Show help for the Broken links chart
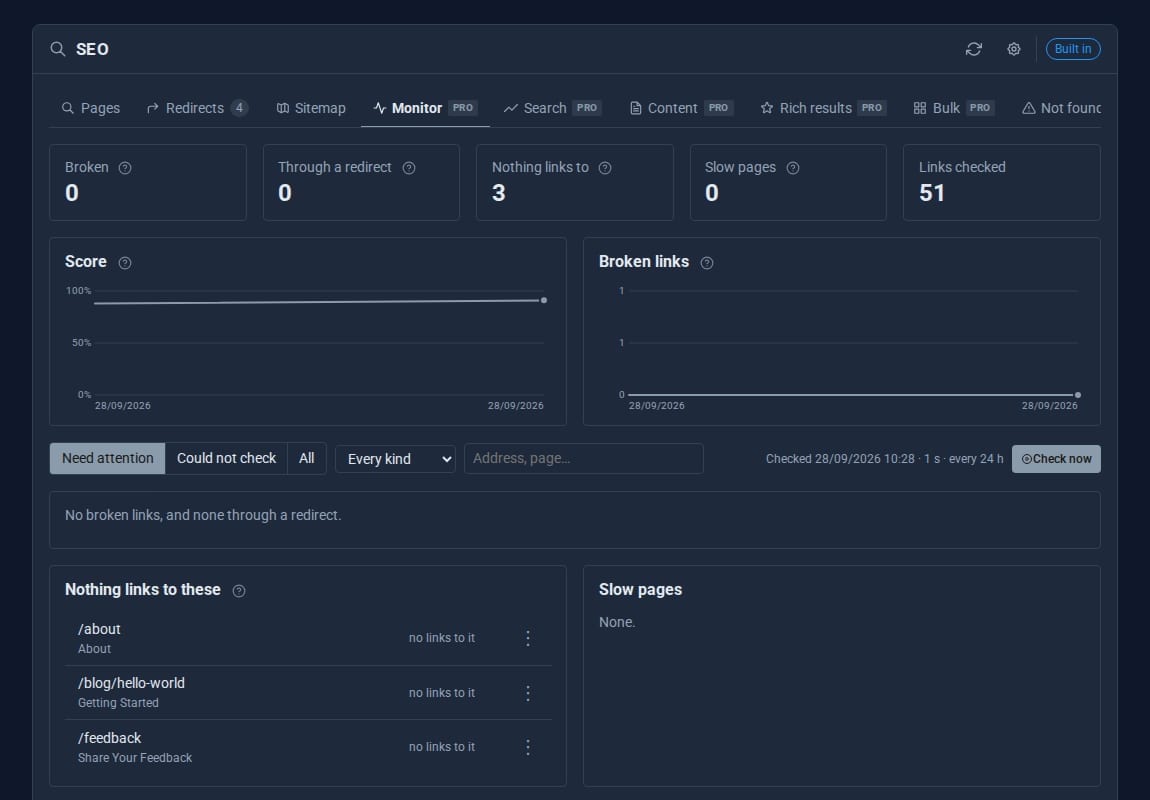The height and width of the screenshot is (800, 1150). click(707, 263)
